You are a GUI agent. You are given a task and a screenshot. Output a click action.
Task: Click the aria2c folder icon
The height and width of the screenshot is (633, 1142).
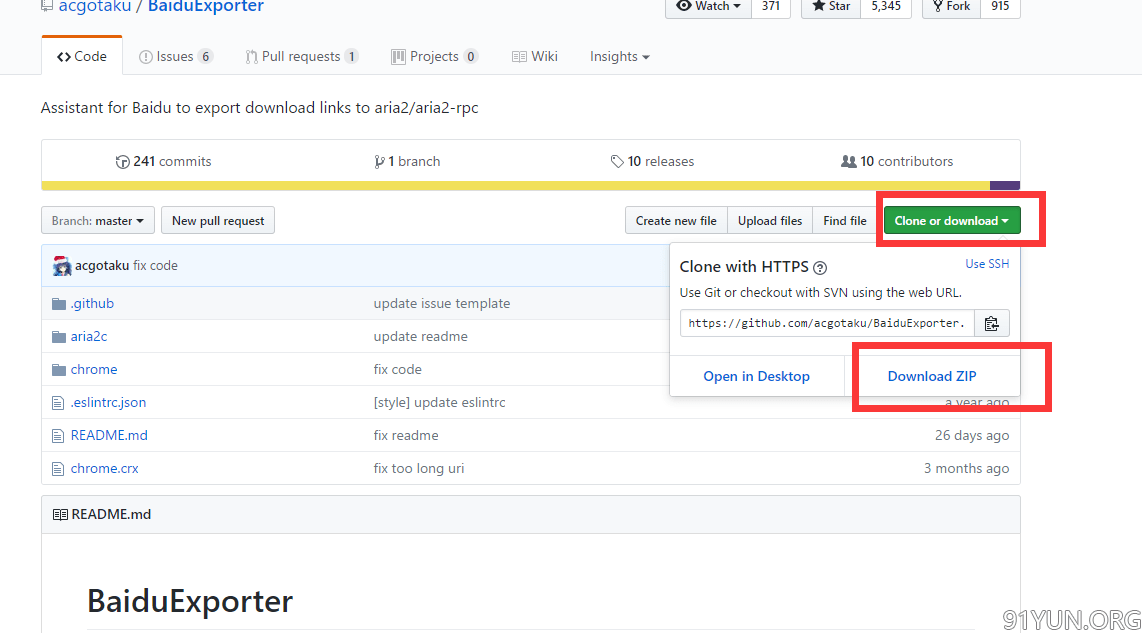pos(58,337)
